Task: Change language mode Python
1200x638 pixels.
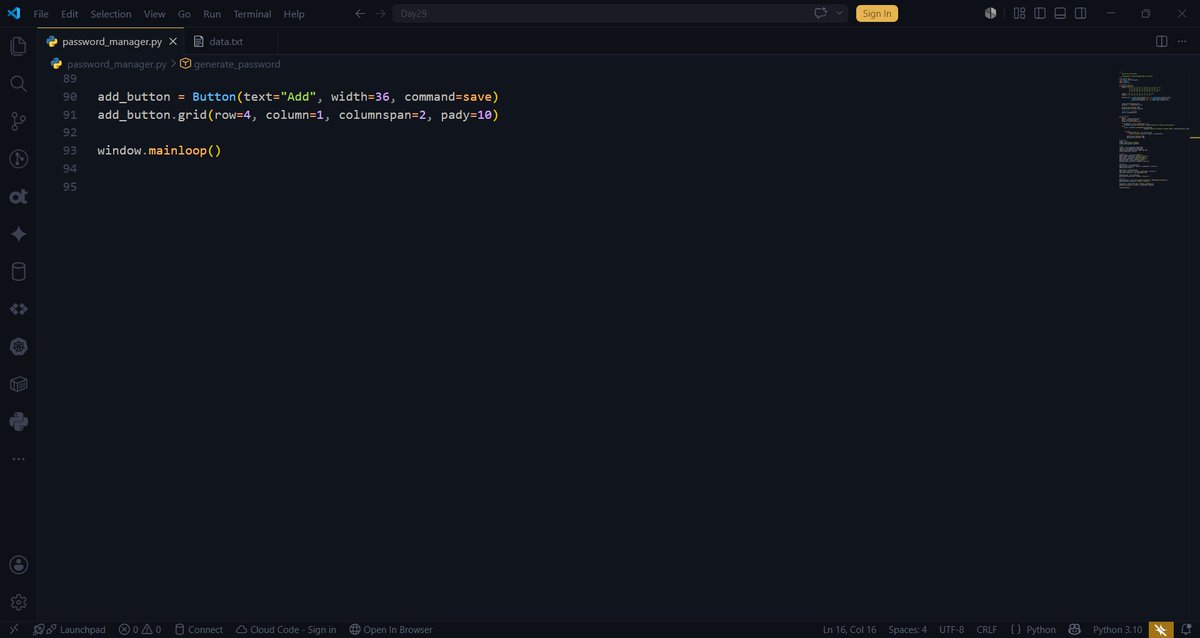Action: tap(1033, 629)
